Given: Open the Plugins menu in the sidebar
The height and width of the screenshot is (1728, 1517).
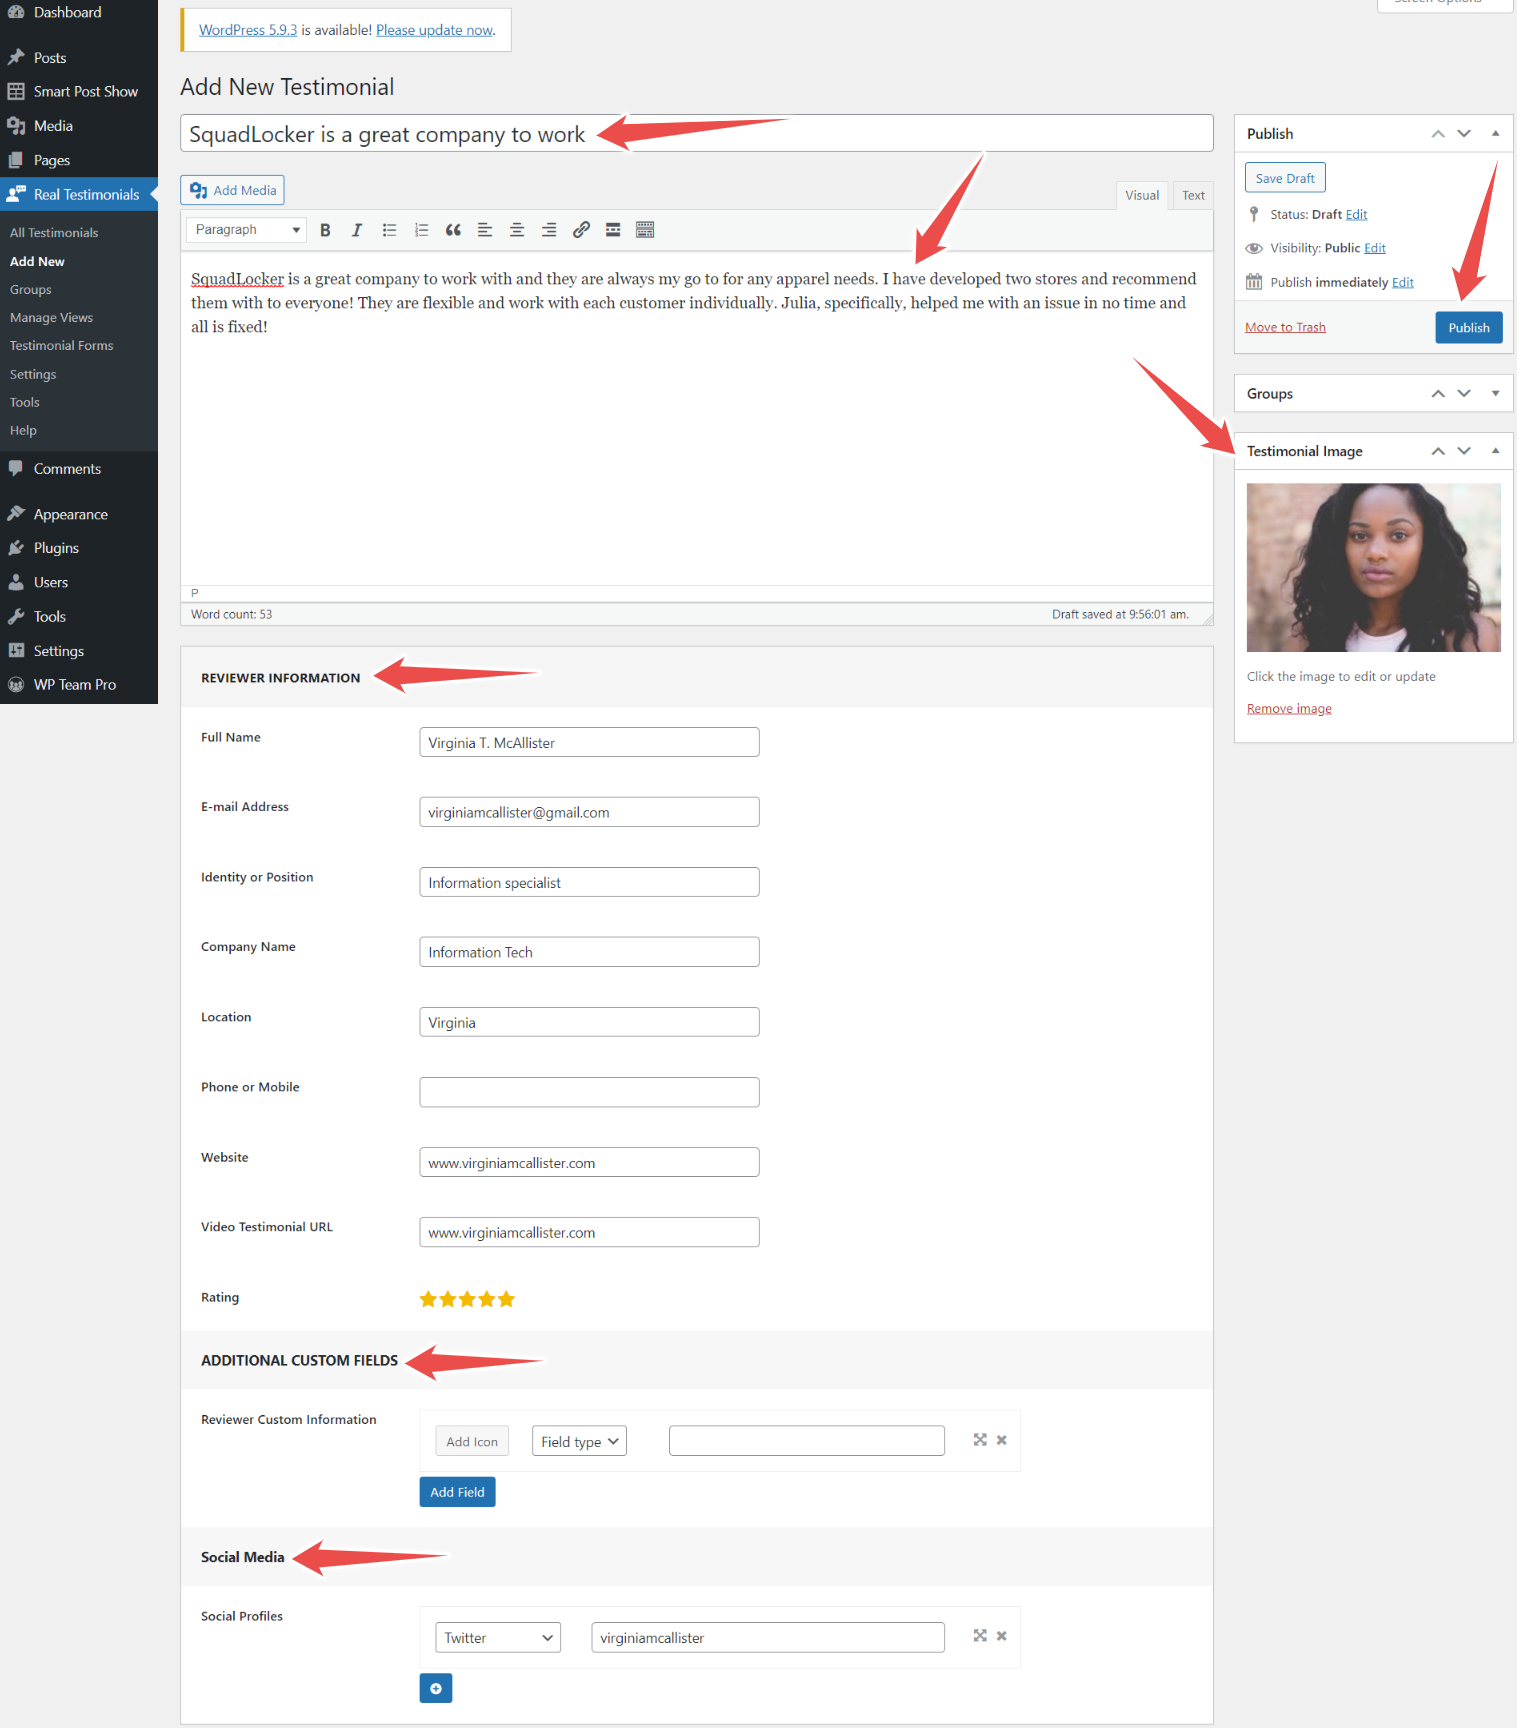Looking at the screenshot, I should click(x=56, y=548).
